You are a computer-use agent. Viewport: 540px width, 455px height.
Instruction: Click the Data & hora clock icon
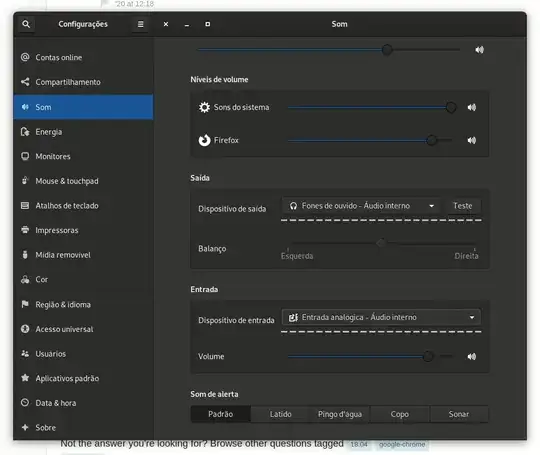25,403
